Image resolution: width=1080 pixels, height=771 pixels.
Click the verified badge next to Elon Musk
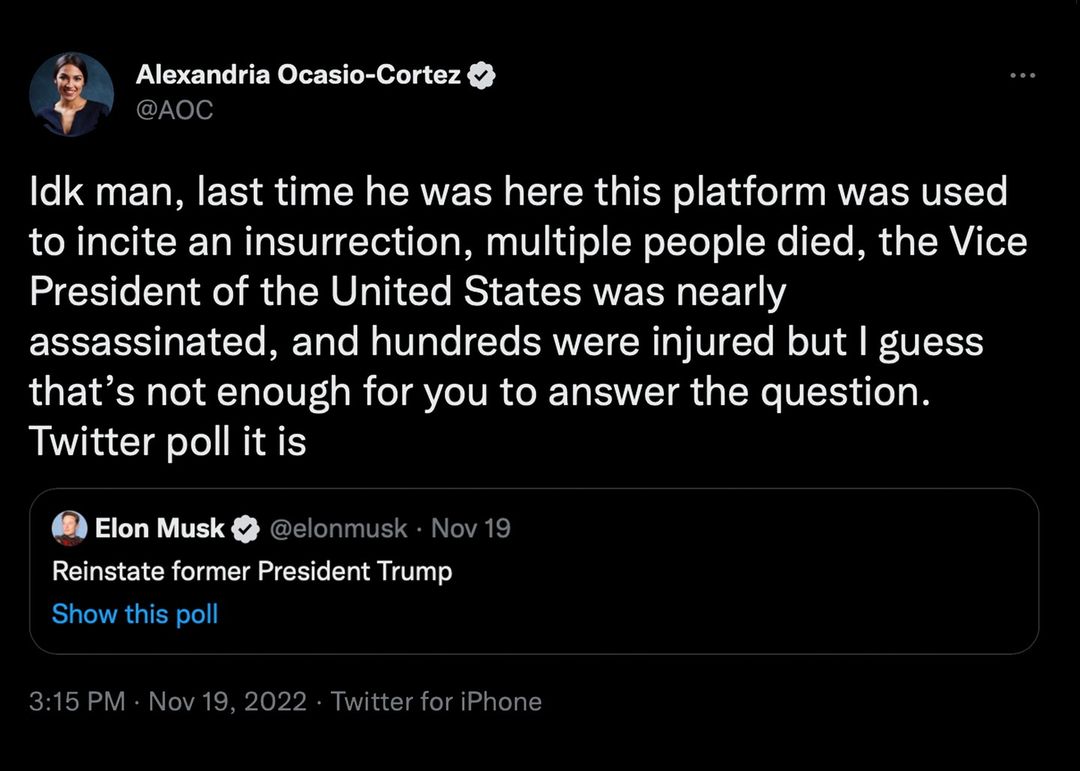[246, 528]
